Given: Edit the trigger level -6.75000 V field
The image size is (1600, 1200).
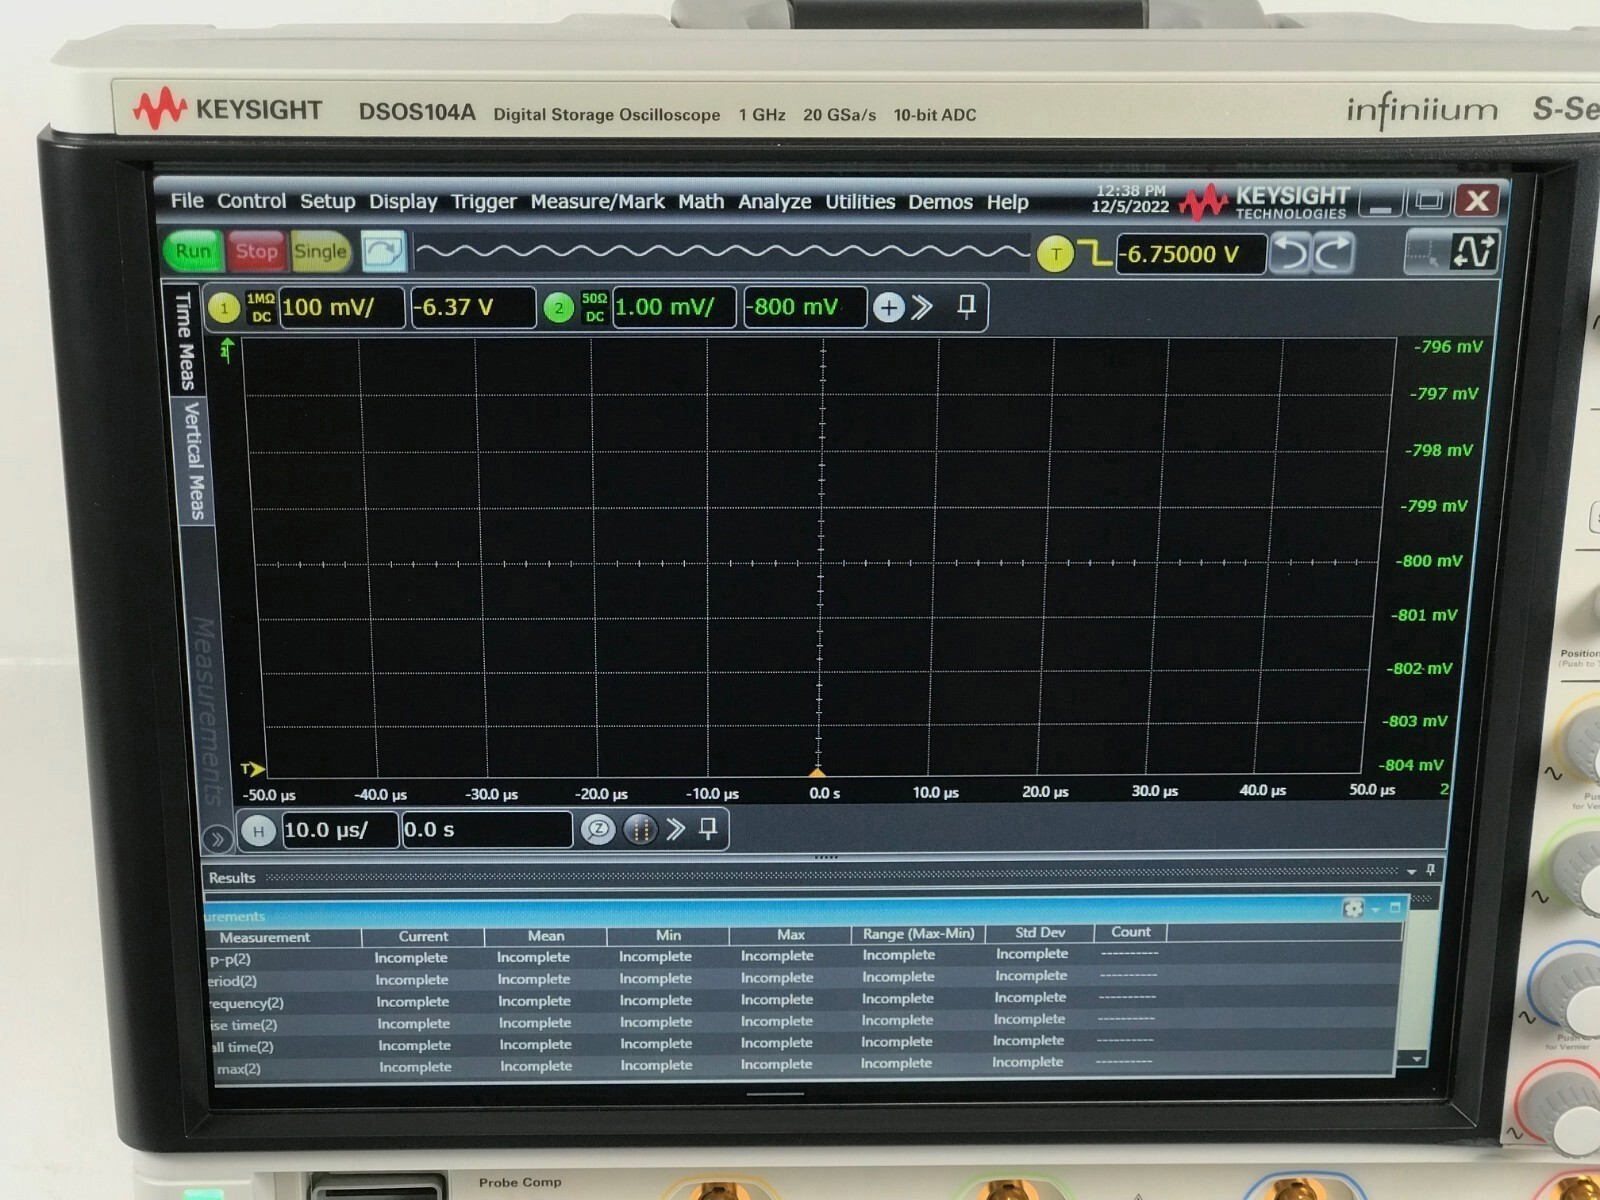Looking at the screenshot, I should 1190,254.
